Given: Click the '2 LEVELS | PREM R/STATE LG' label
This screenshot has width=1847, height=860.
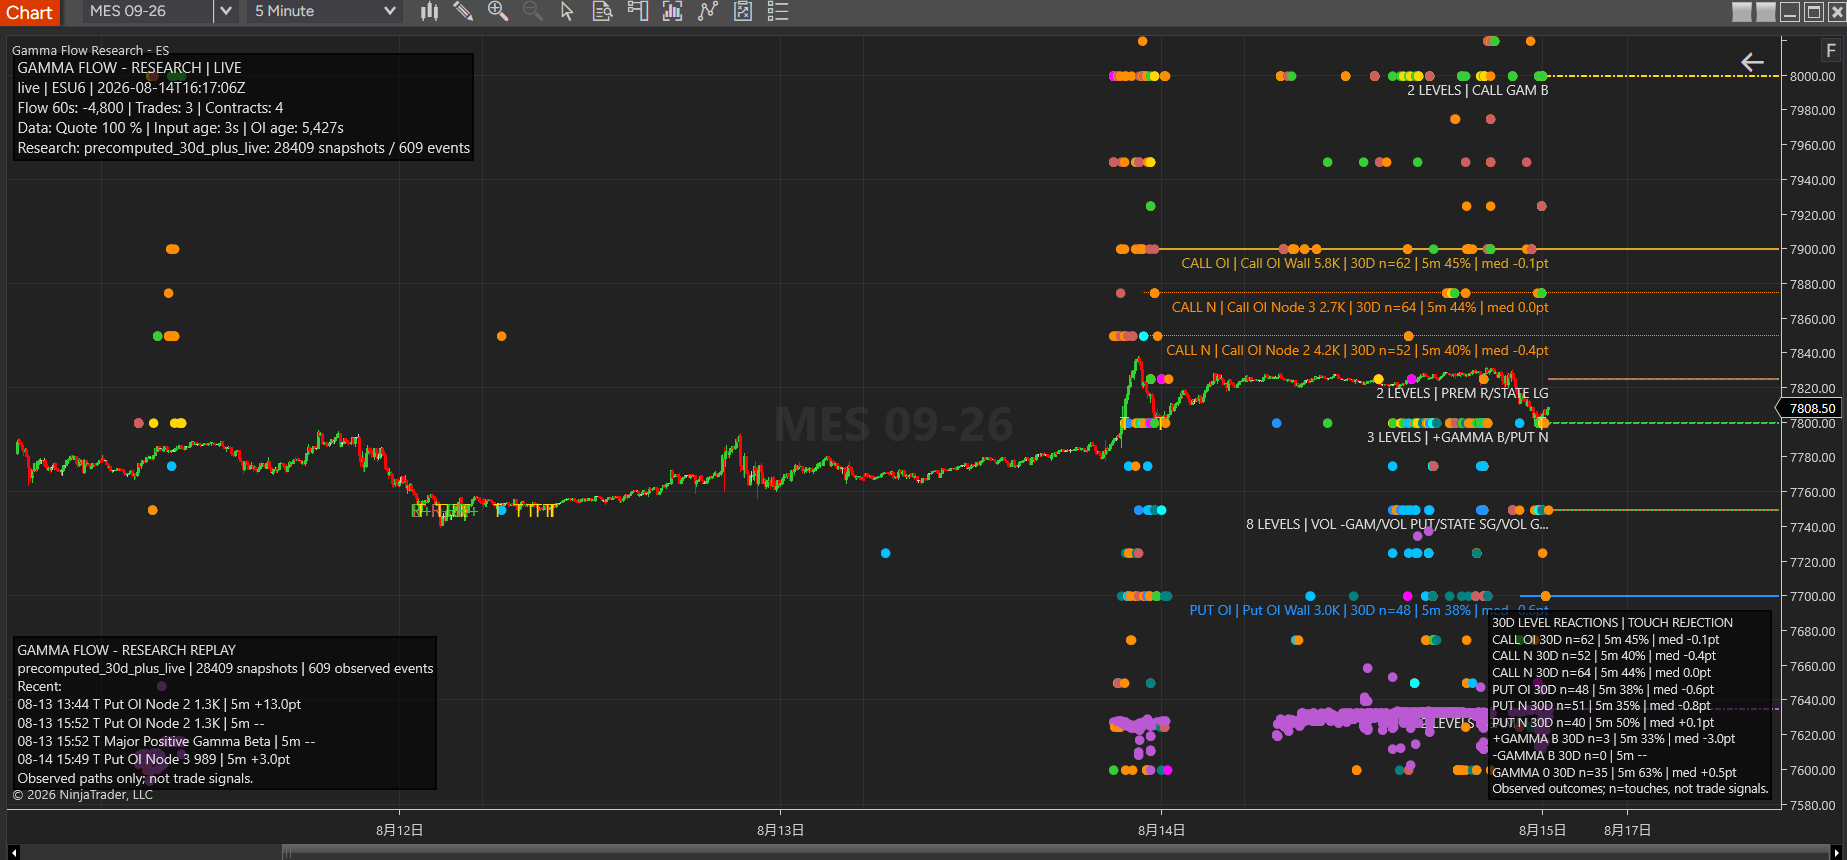Looking at the screenshot, I should pyautogui.click(x=1462, y=393).
